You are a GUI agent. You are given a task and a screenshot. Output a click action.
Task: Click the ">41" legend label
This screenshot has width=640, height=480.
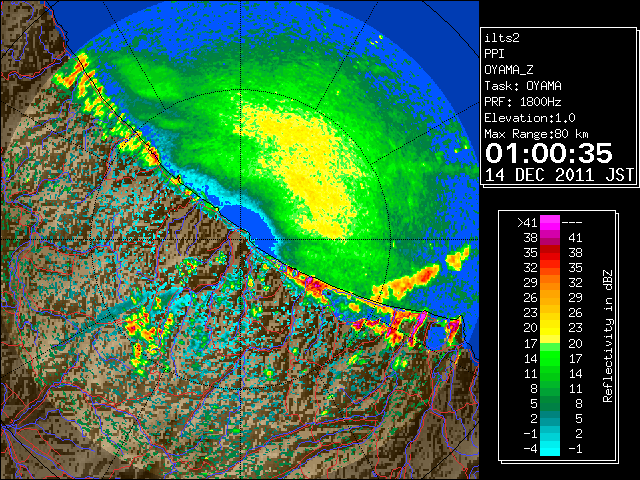click(x=527, y=223)
